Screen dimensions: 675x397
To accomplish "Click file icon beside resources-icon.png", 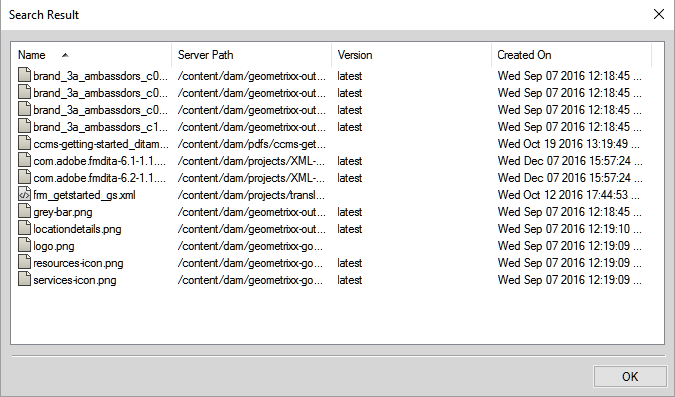I will coord(25,263).
